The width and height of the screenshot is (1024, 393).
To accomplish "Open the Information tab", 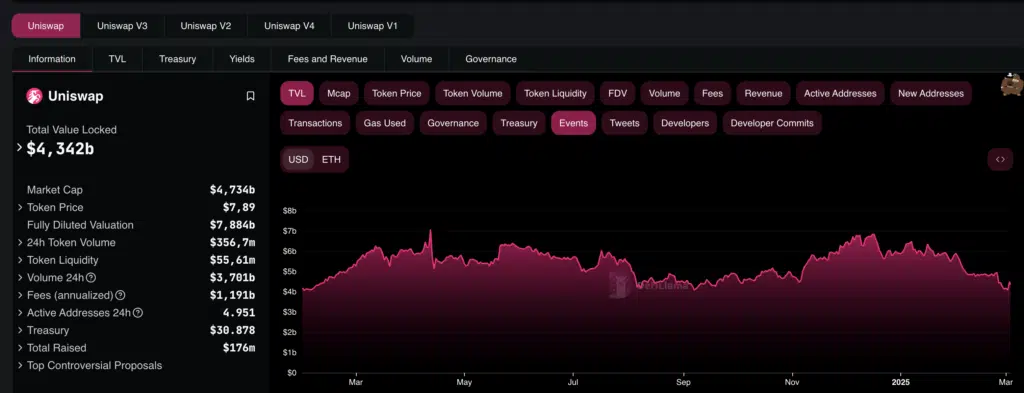I will coord(52,59).
